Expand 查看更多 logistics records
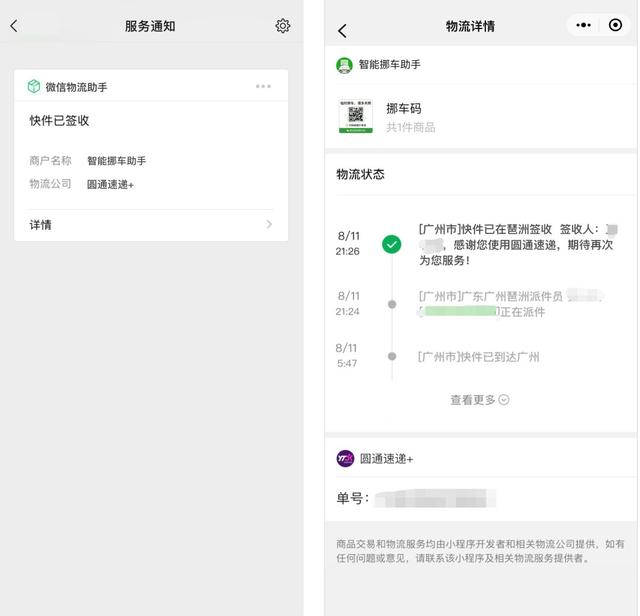 tap(479, 400)
